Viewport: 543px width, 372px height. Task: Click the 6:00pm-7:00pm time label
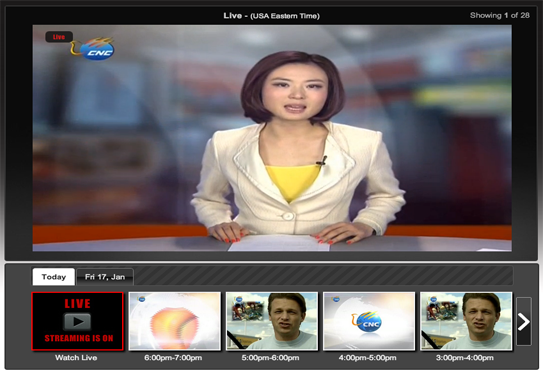(x=173, y=357)
